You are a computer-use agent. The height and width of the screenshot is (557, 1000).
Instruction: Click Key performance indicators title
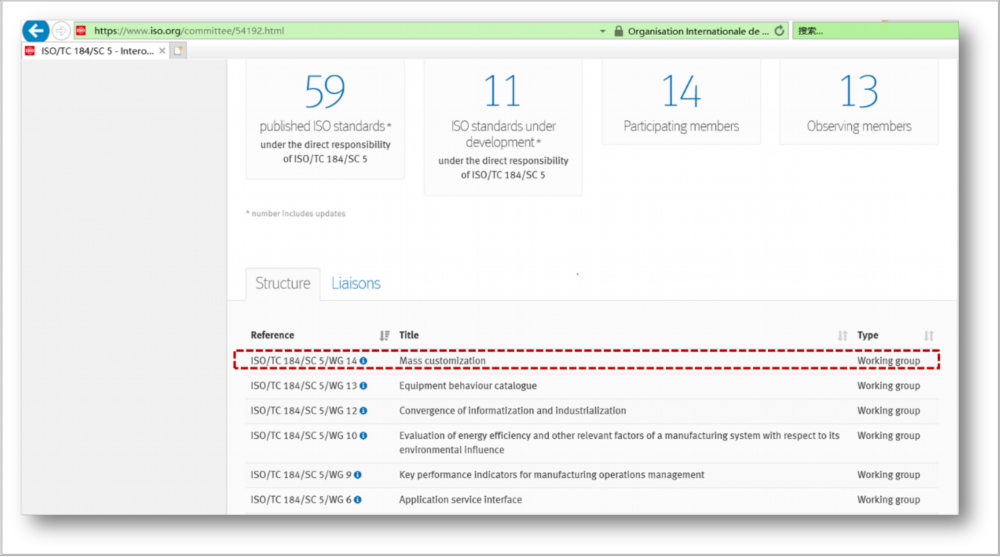coord(552,475)
